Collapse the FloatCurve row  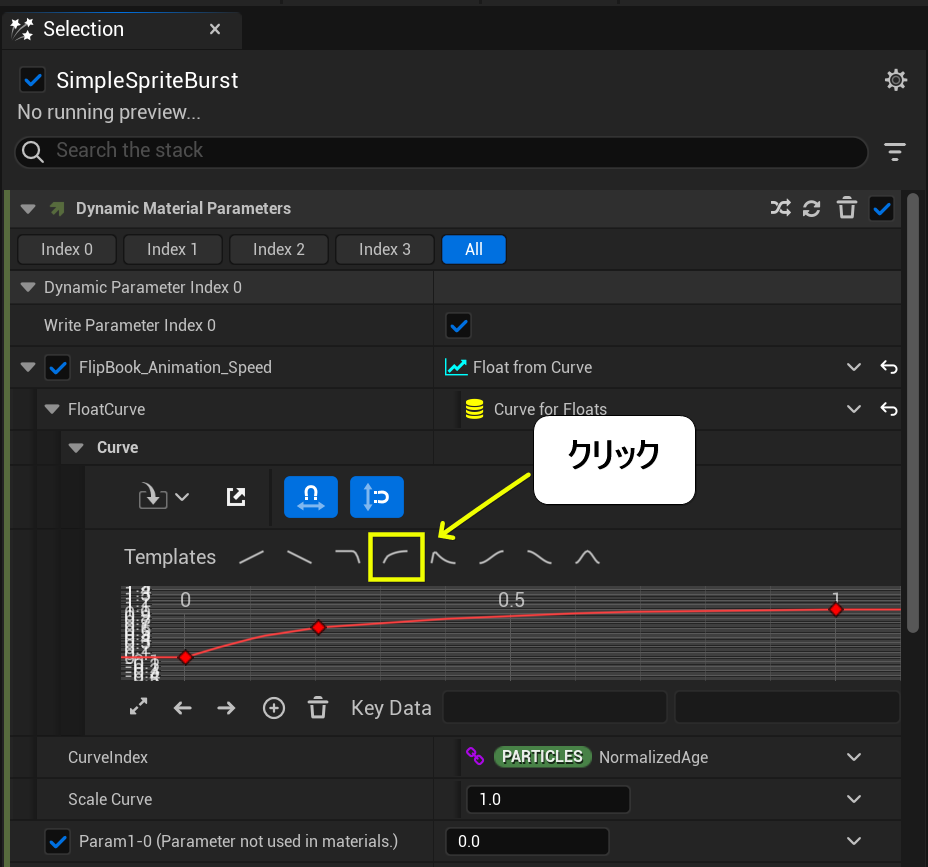[x=52, y=409]
